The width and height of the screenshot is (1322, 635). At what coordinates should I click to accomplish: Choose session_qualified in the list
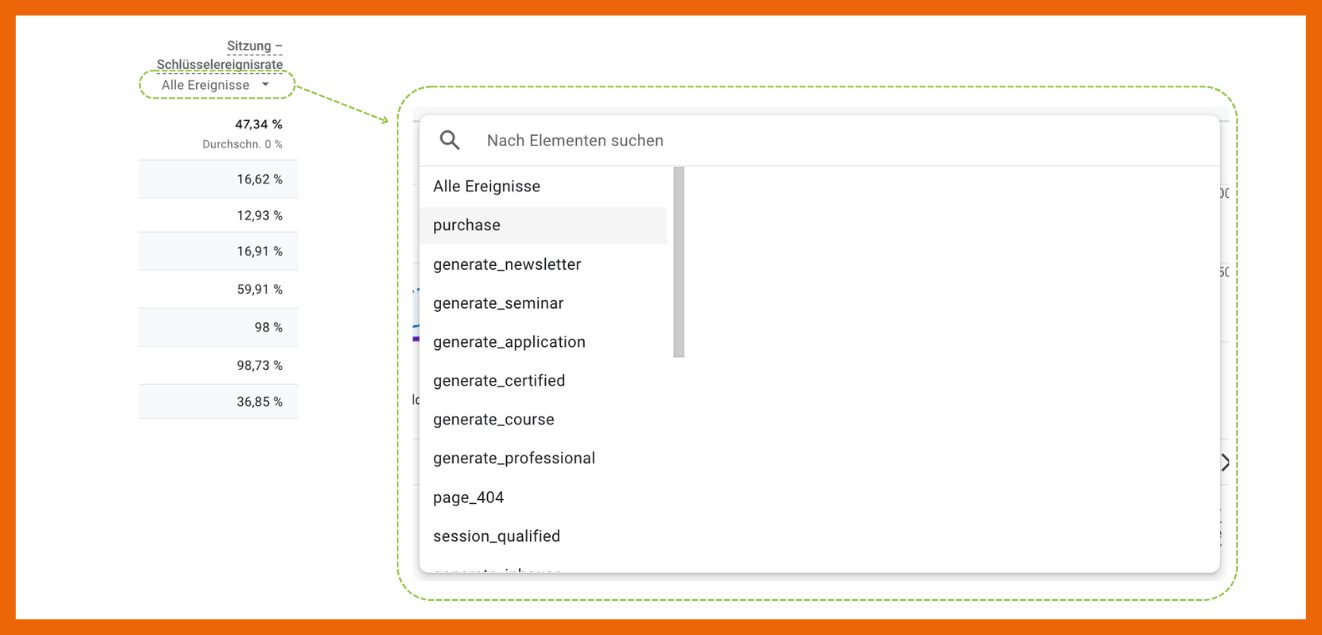click(496, 537)
